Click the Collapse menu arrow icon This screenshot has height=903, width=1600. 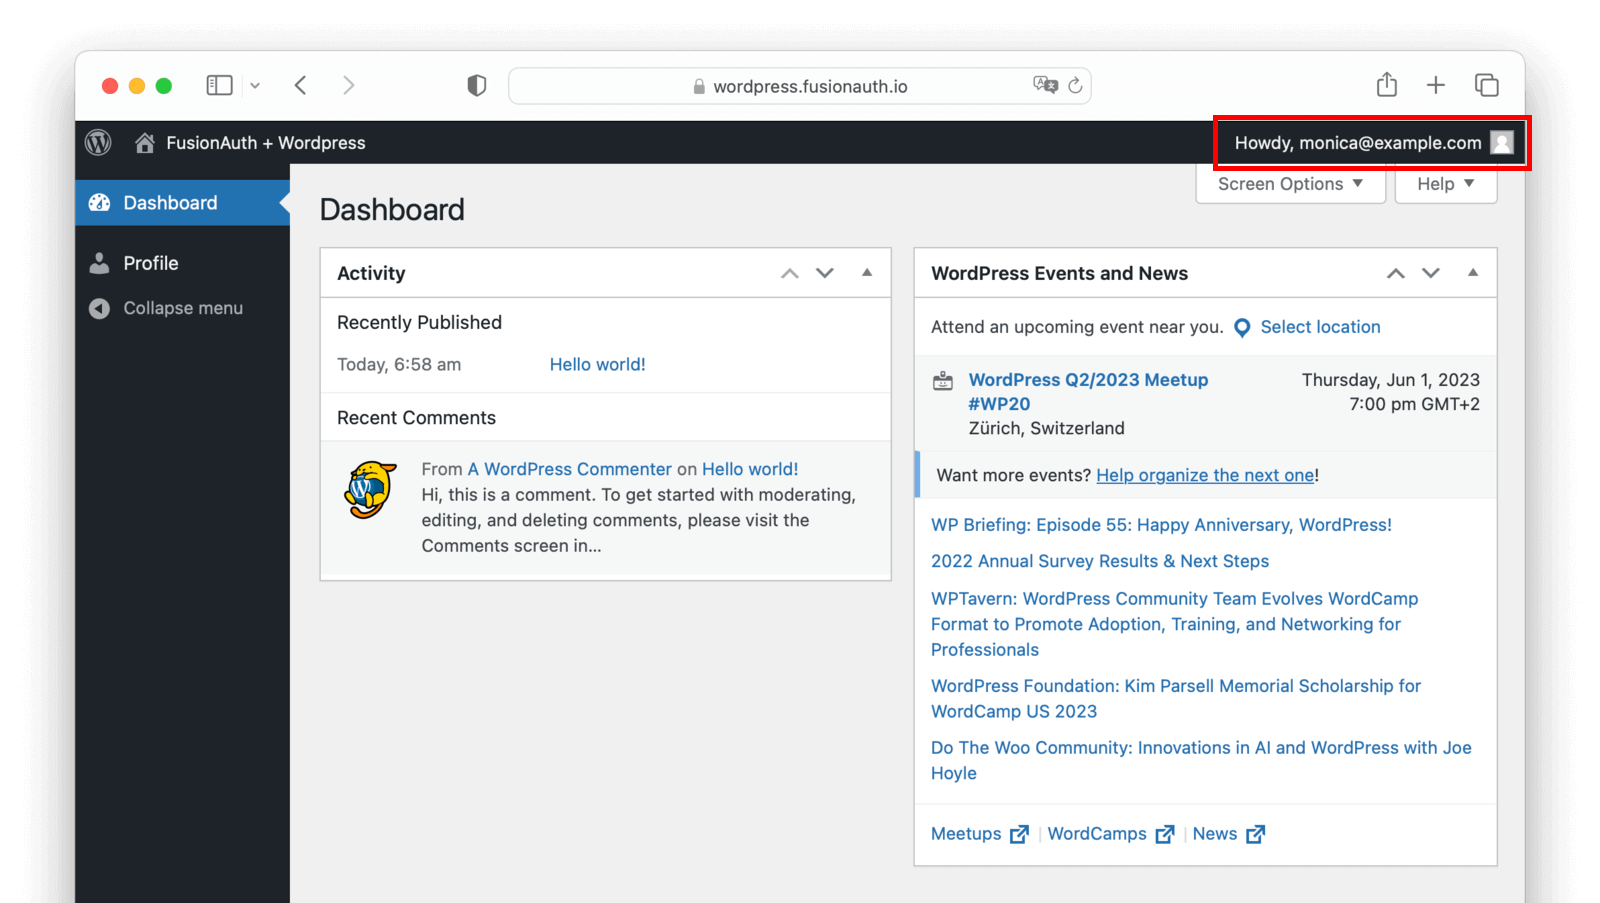(99, 308)
